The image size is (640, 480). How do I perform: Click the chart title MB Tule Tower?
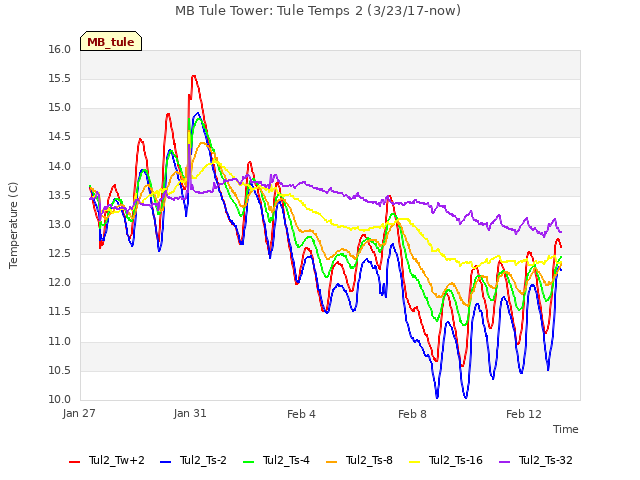tap(318, 11)
